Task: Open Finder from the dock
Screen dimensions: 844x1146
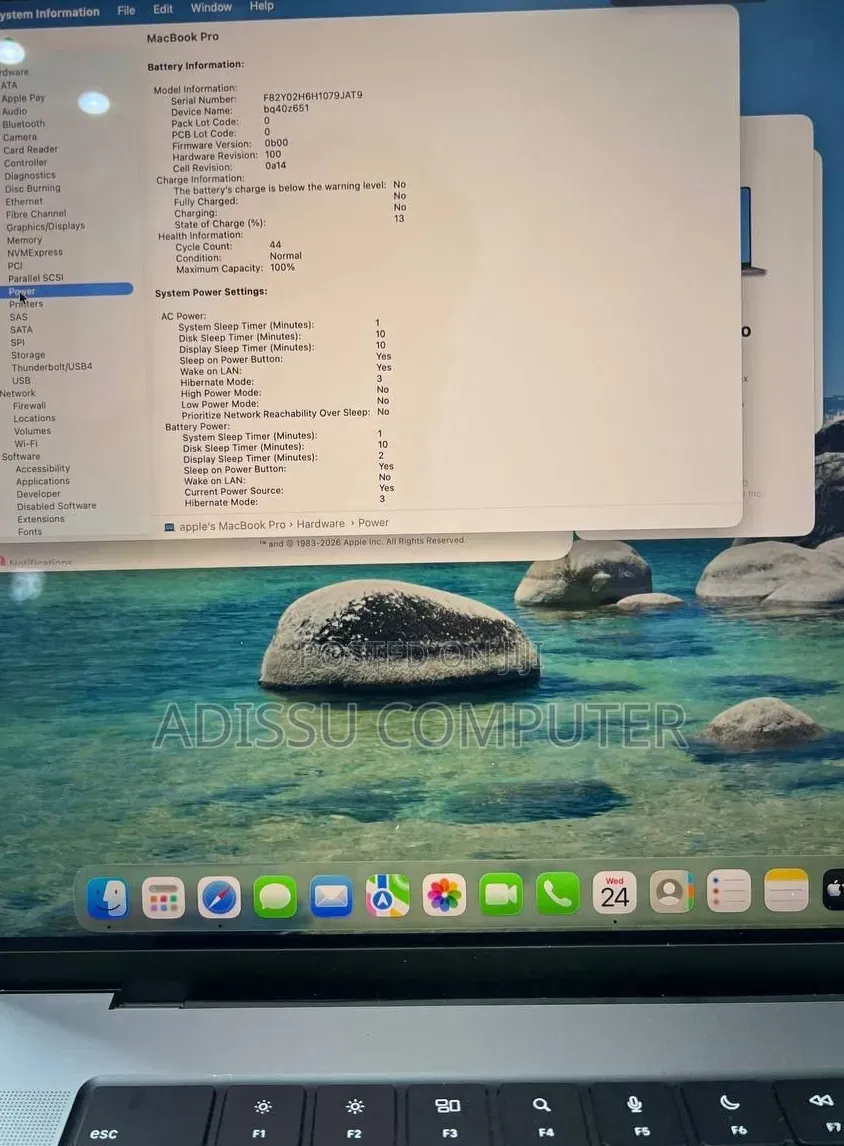Action: click(x=108, y=898)
